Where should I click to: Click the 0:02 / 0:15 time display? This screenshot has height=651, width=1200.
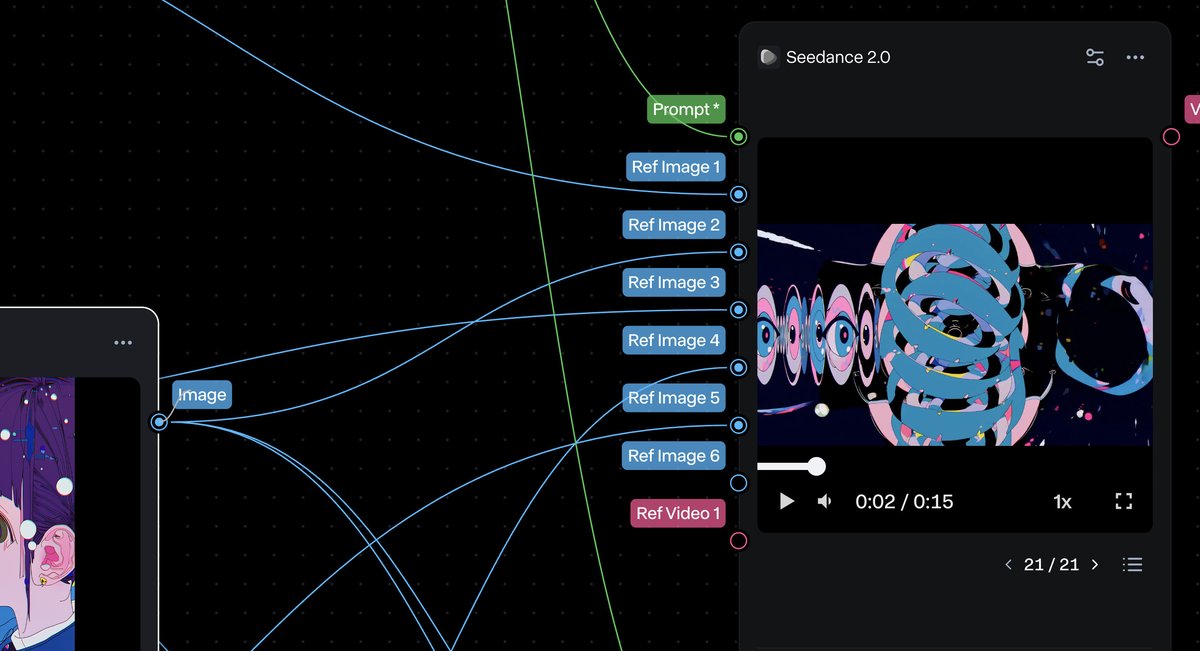point(904,501)
